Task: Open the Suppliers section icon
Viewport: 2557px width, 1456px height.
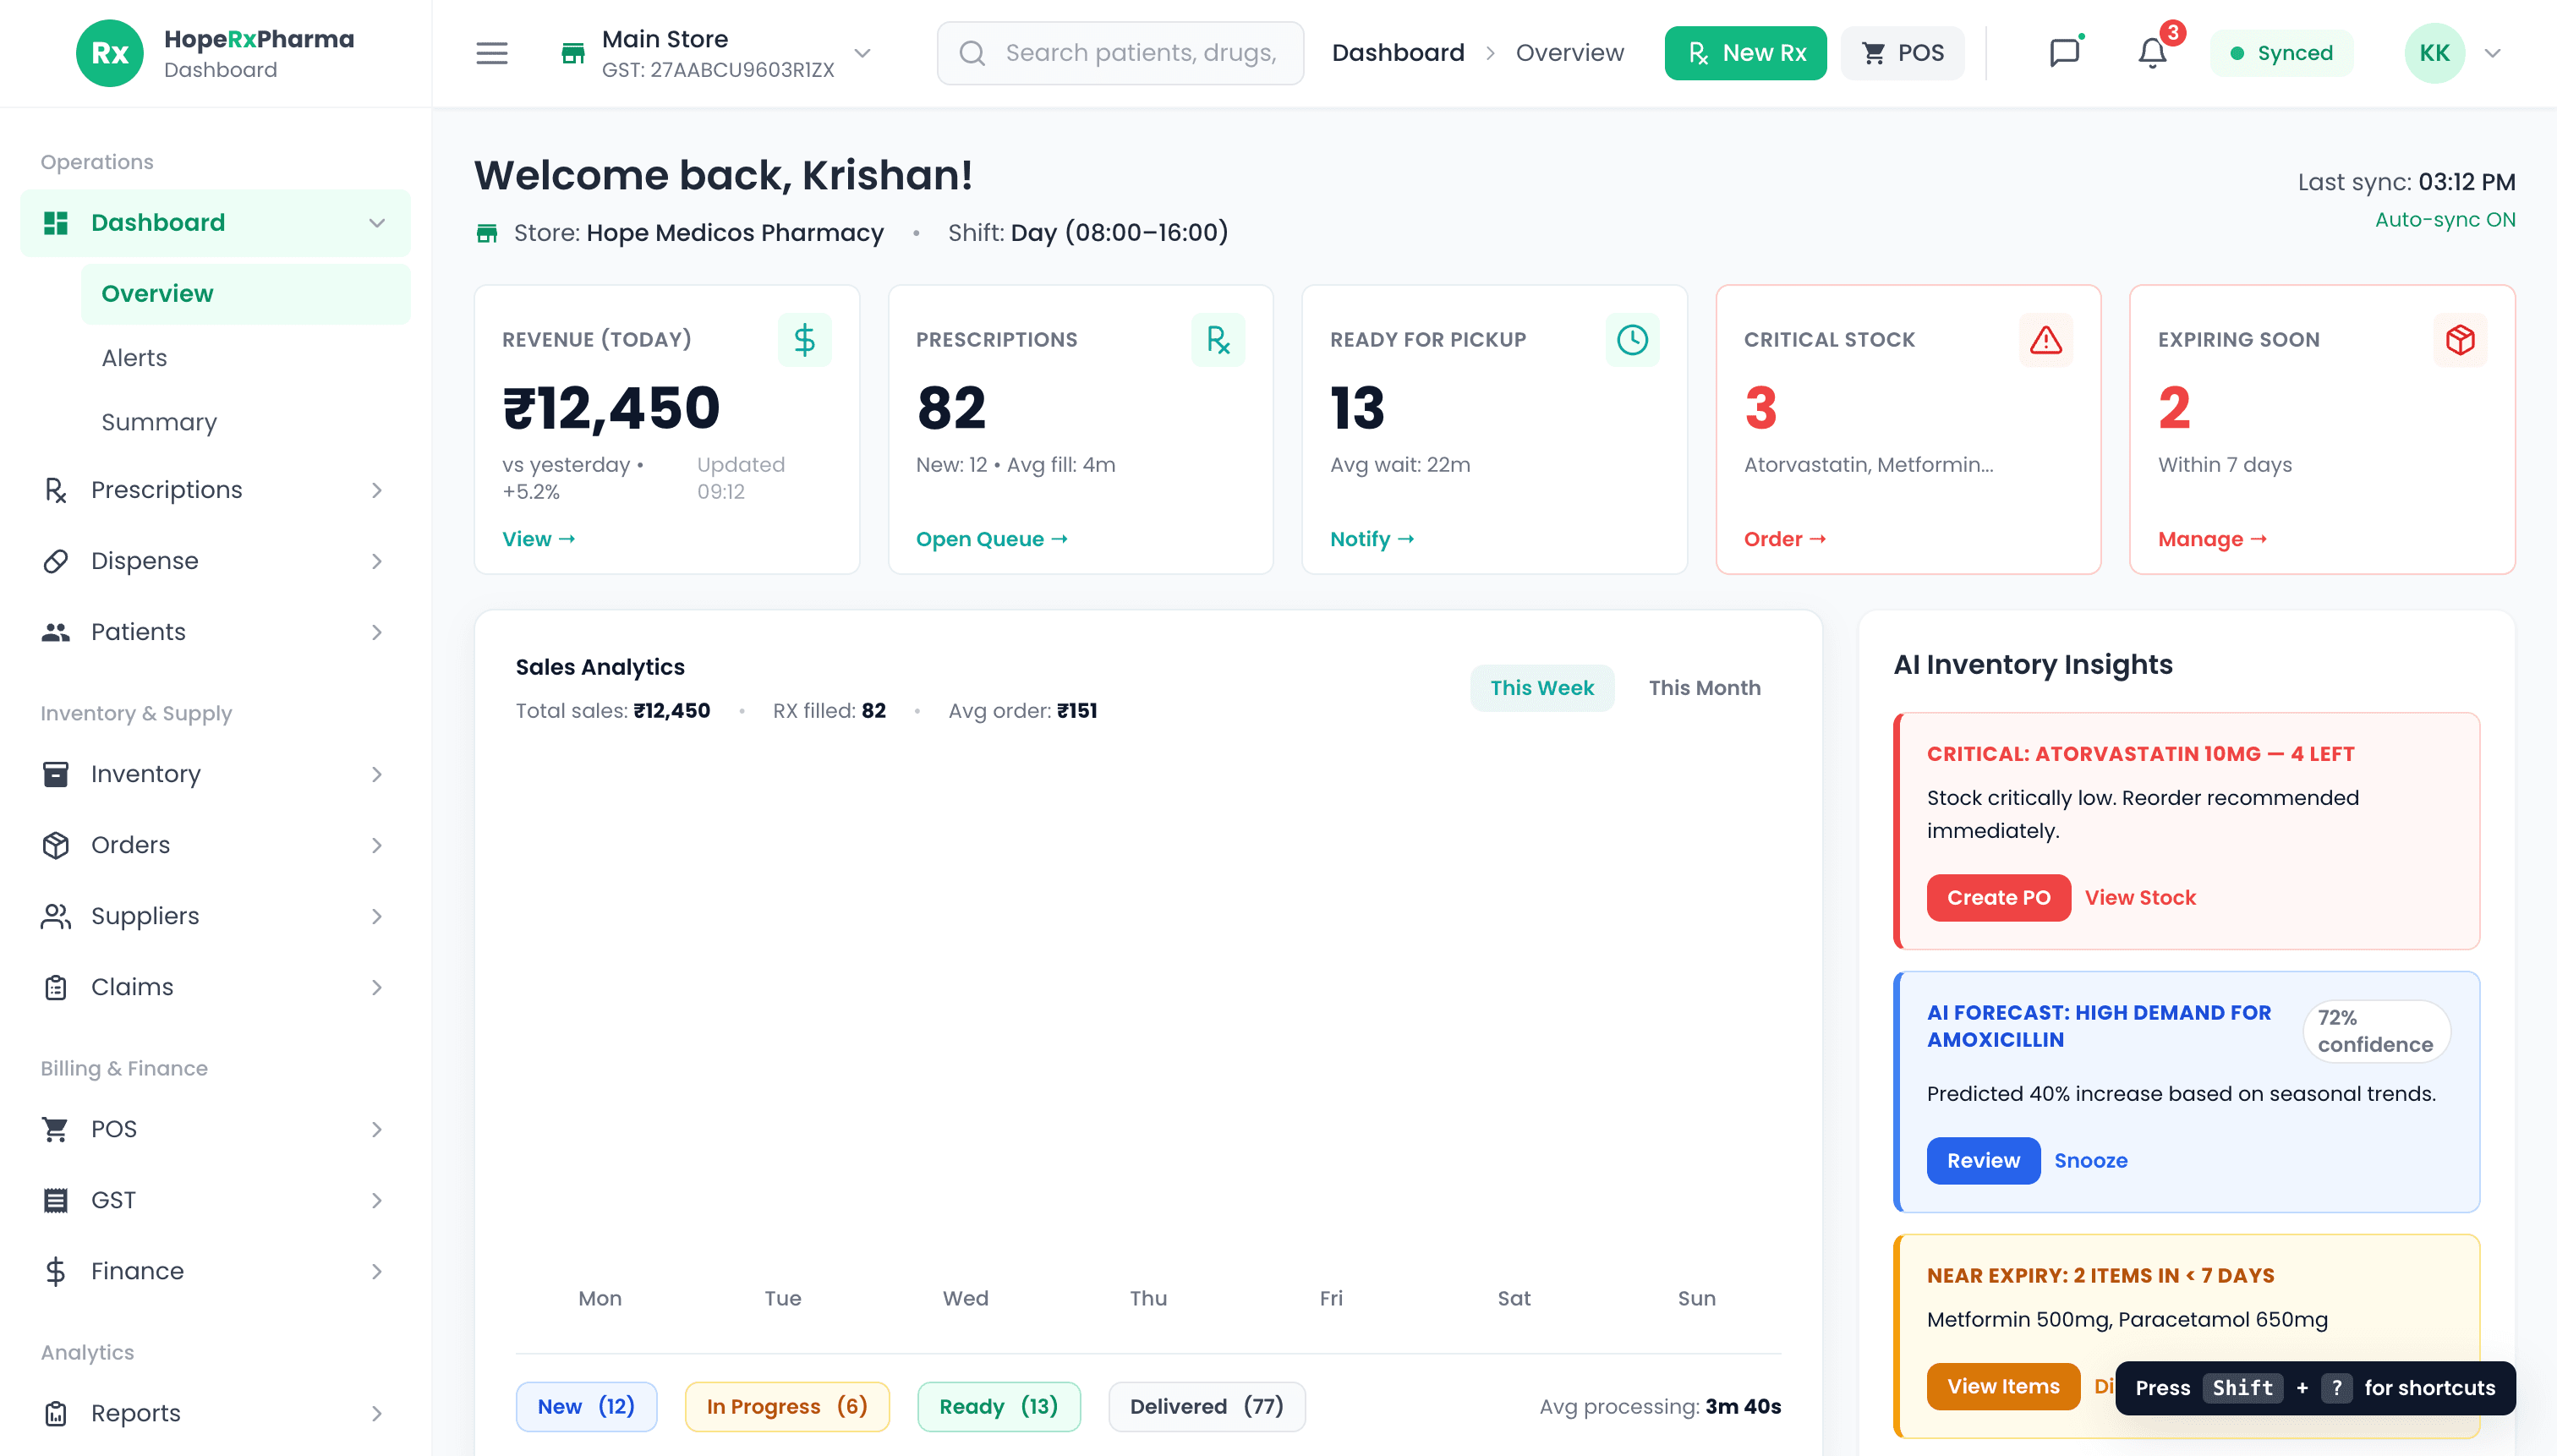Action: pos(55,916)
